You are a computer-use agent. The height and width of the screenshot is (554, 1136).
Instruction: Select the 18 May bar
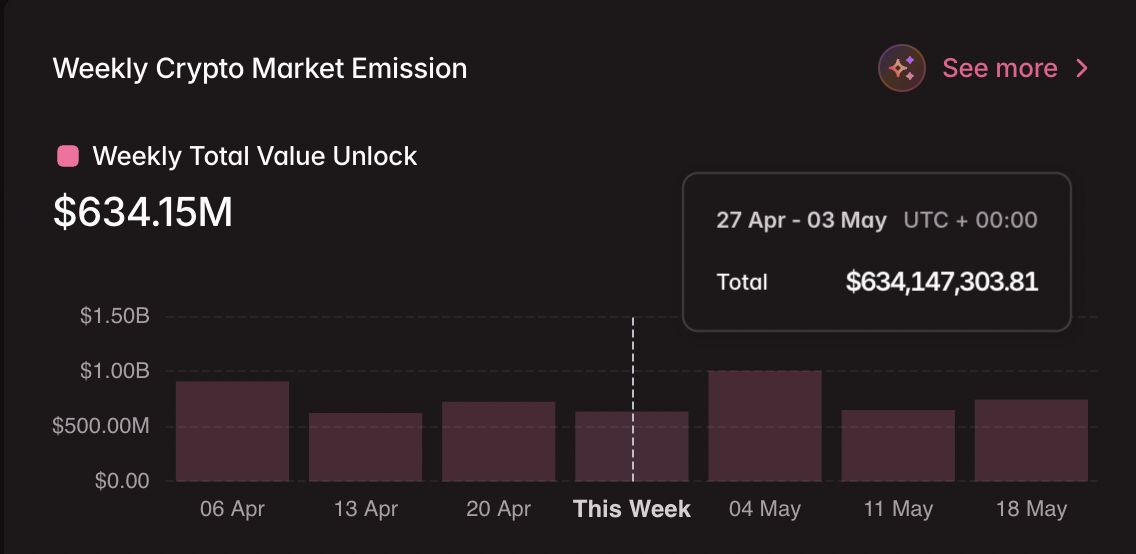pos(1030,440)
